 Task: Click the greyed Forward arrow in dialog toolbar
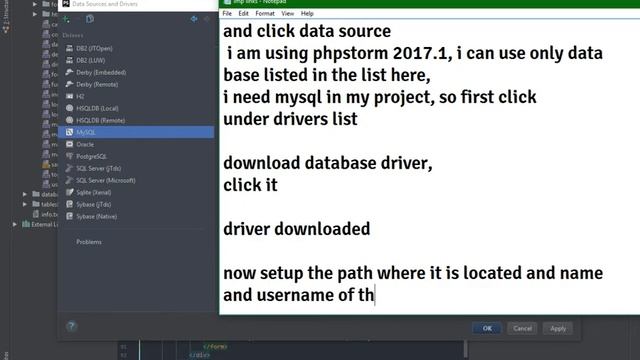(x=207, y=19)
